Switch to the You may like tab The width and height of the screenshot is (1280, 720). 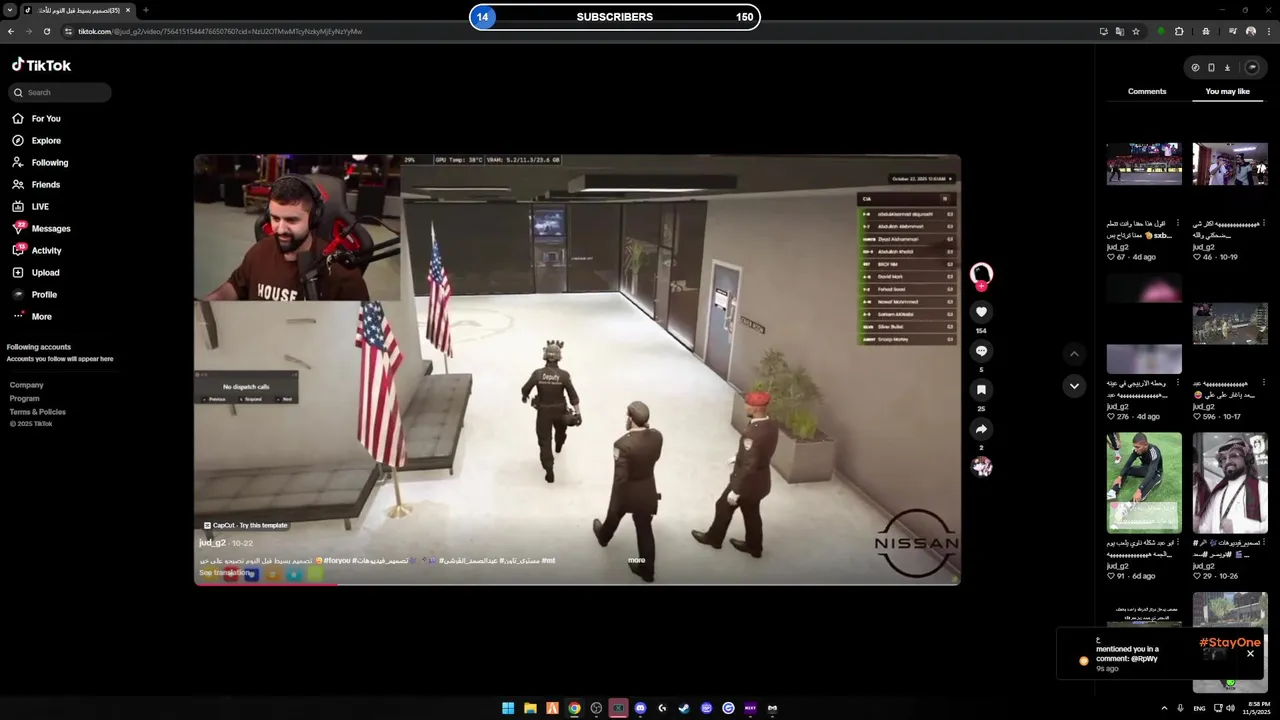pos(1228,91)
